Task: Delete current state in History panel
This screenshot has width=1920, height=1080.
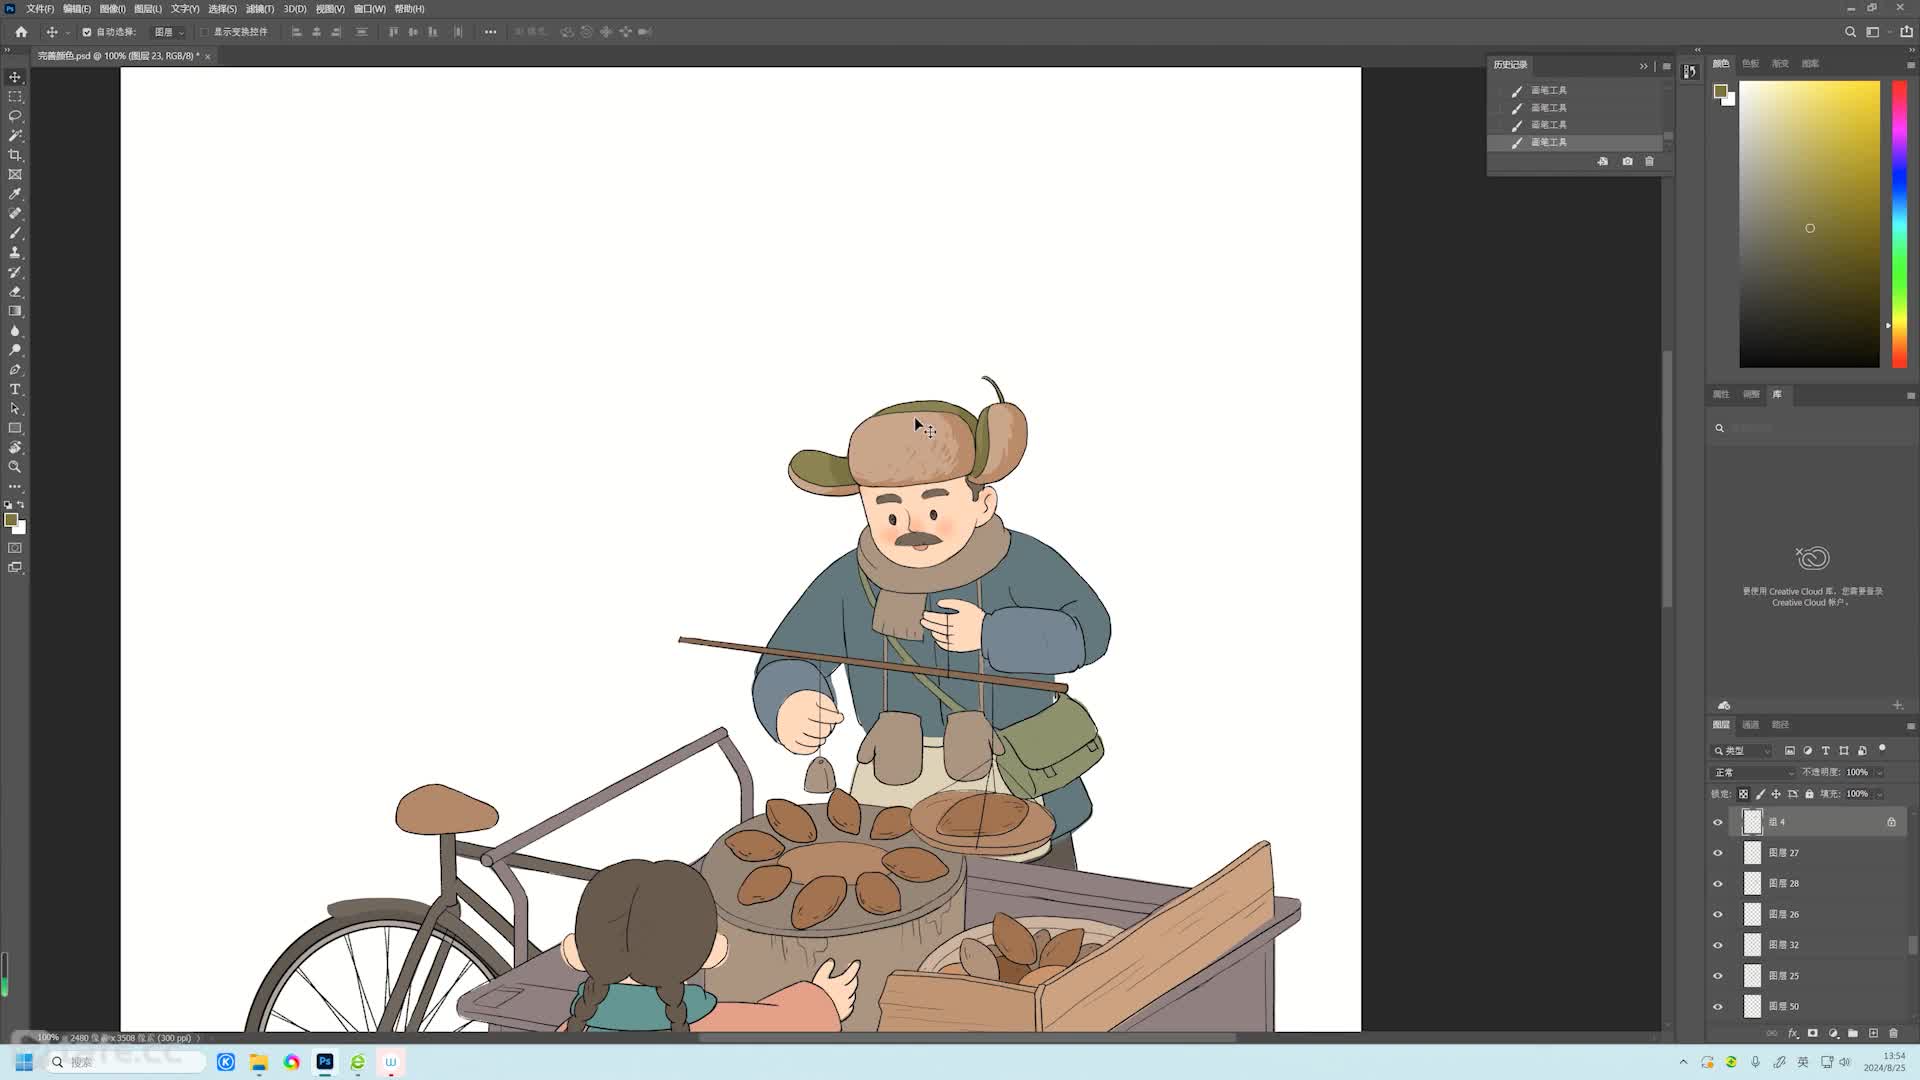Action: click(1649, 161)
